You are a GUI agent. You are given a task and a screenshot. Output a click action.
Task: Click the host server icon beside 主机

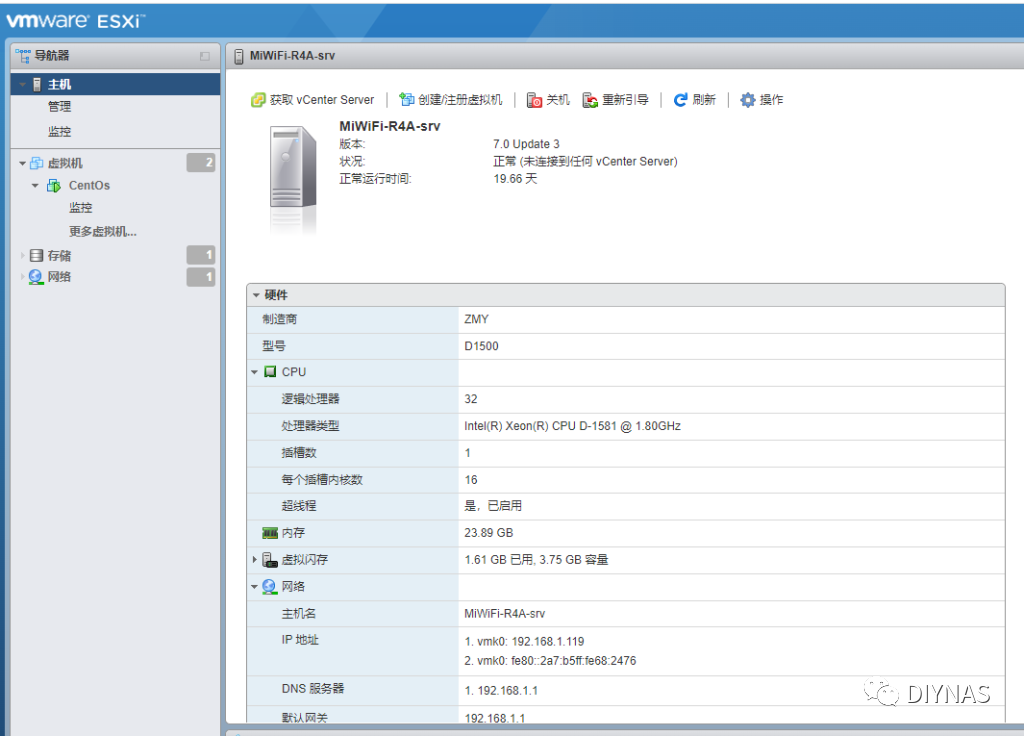[37, 84]
